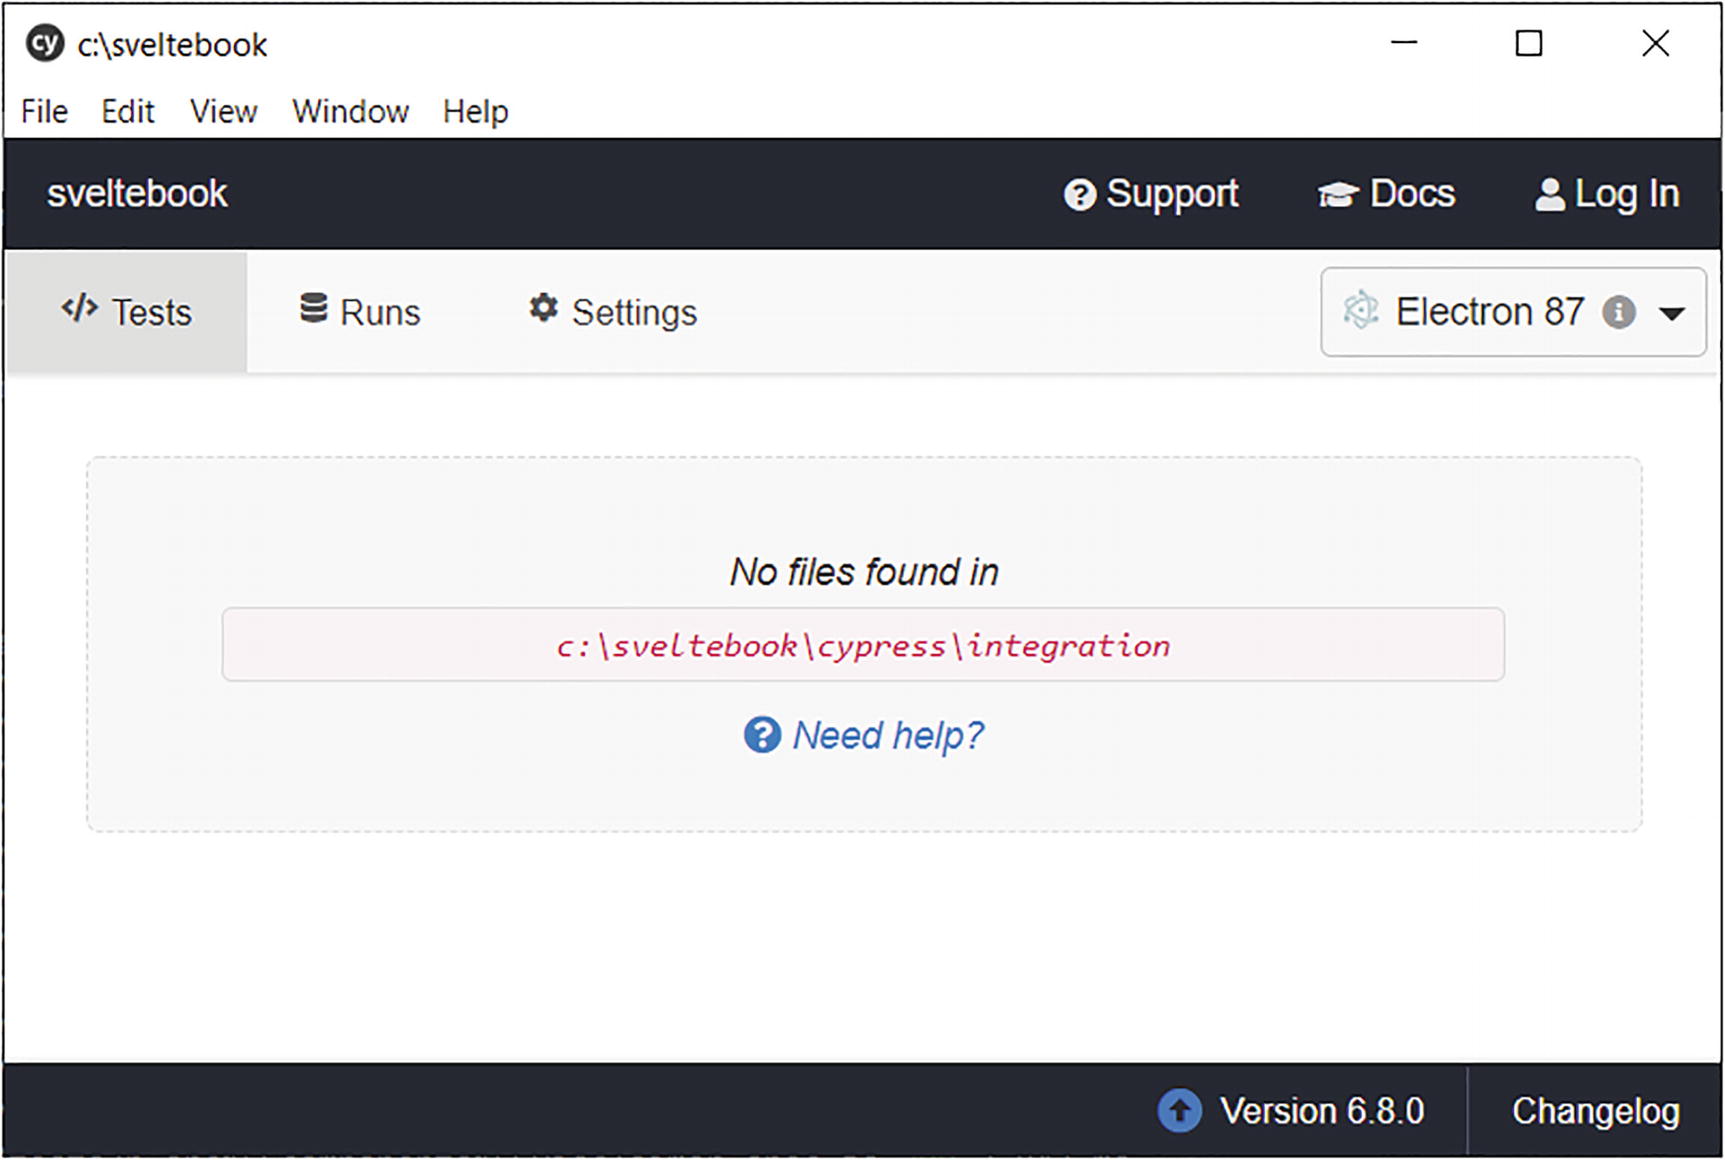The width and height of the screenshot is (1725, 1160).
Task: Click the user icon beside Log In
Action: point(1549,195)
